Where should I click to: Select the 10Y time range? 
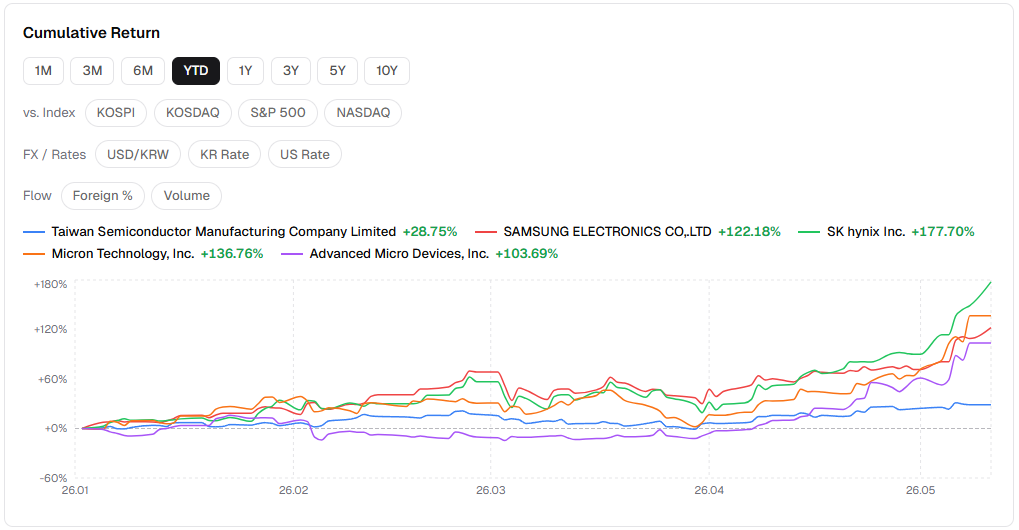pos(387,71)
